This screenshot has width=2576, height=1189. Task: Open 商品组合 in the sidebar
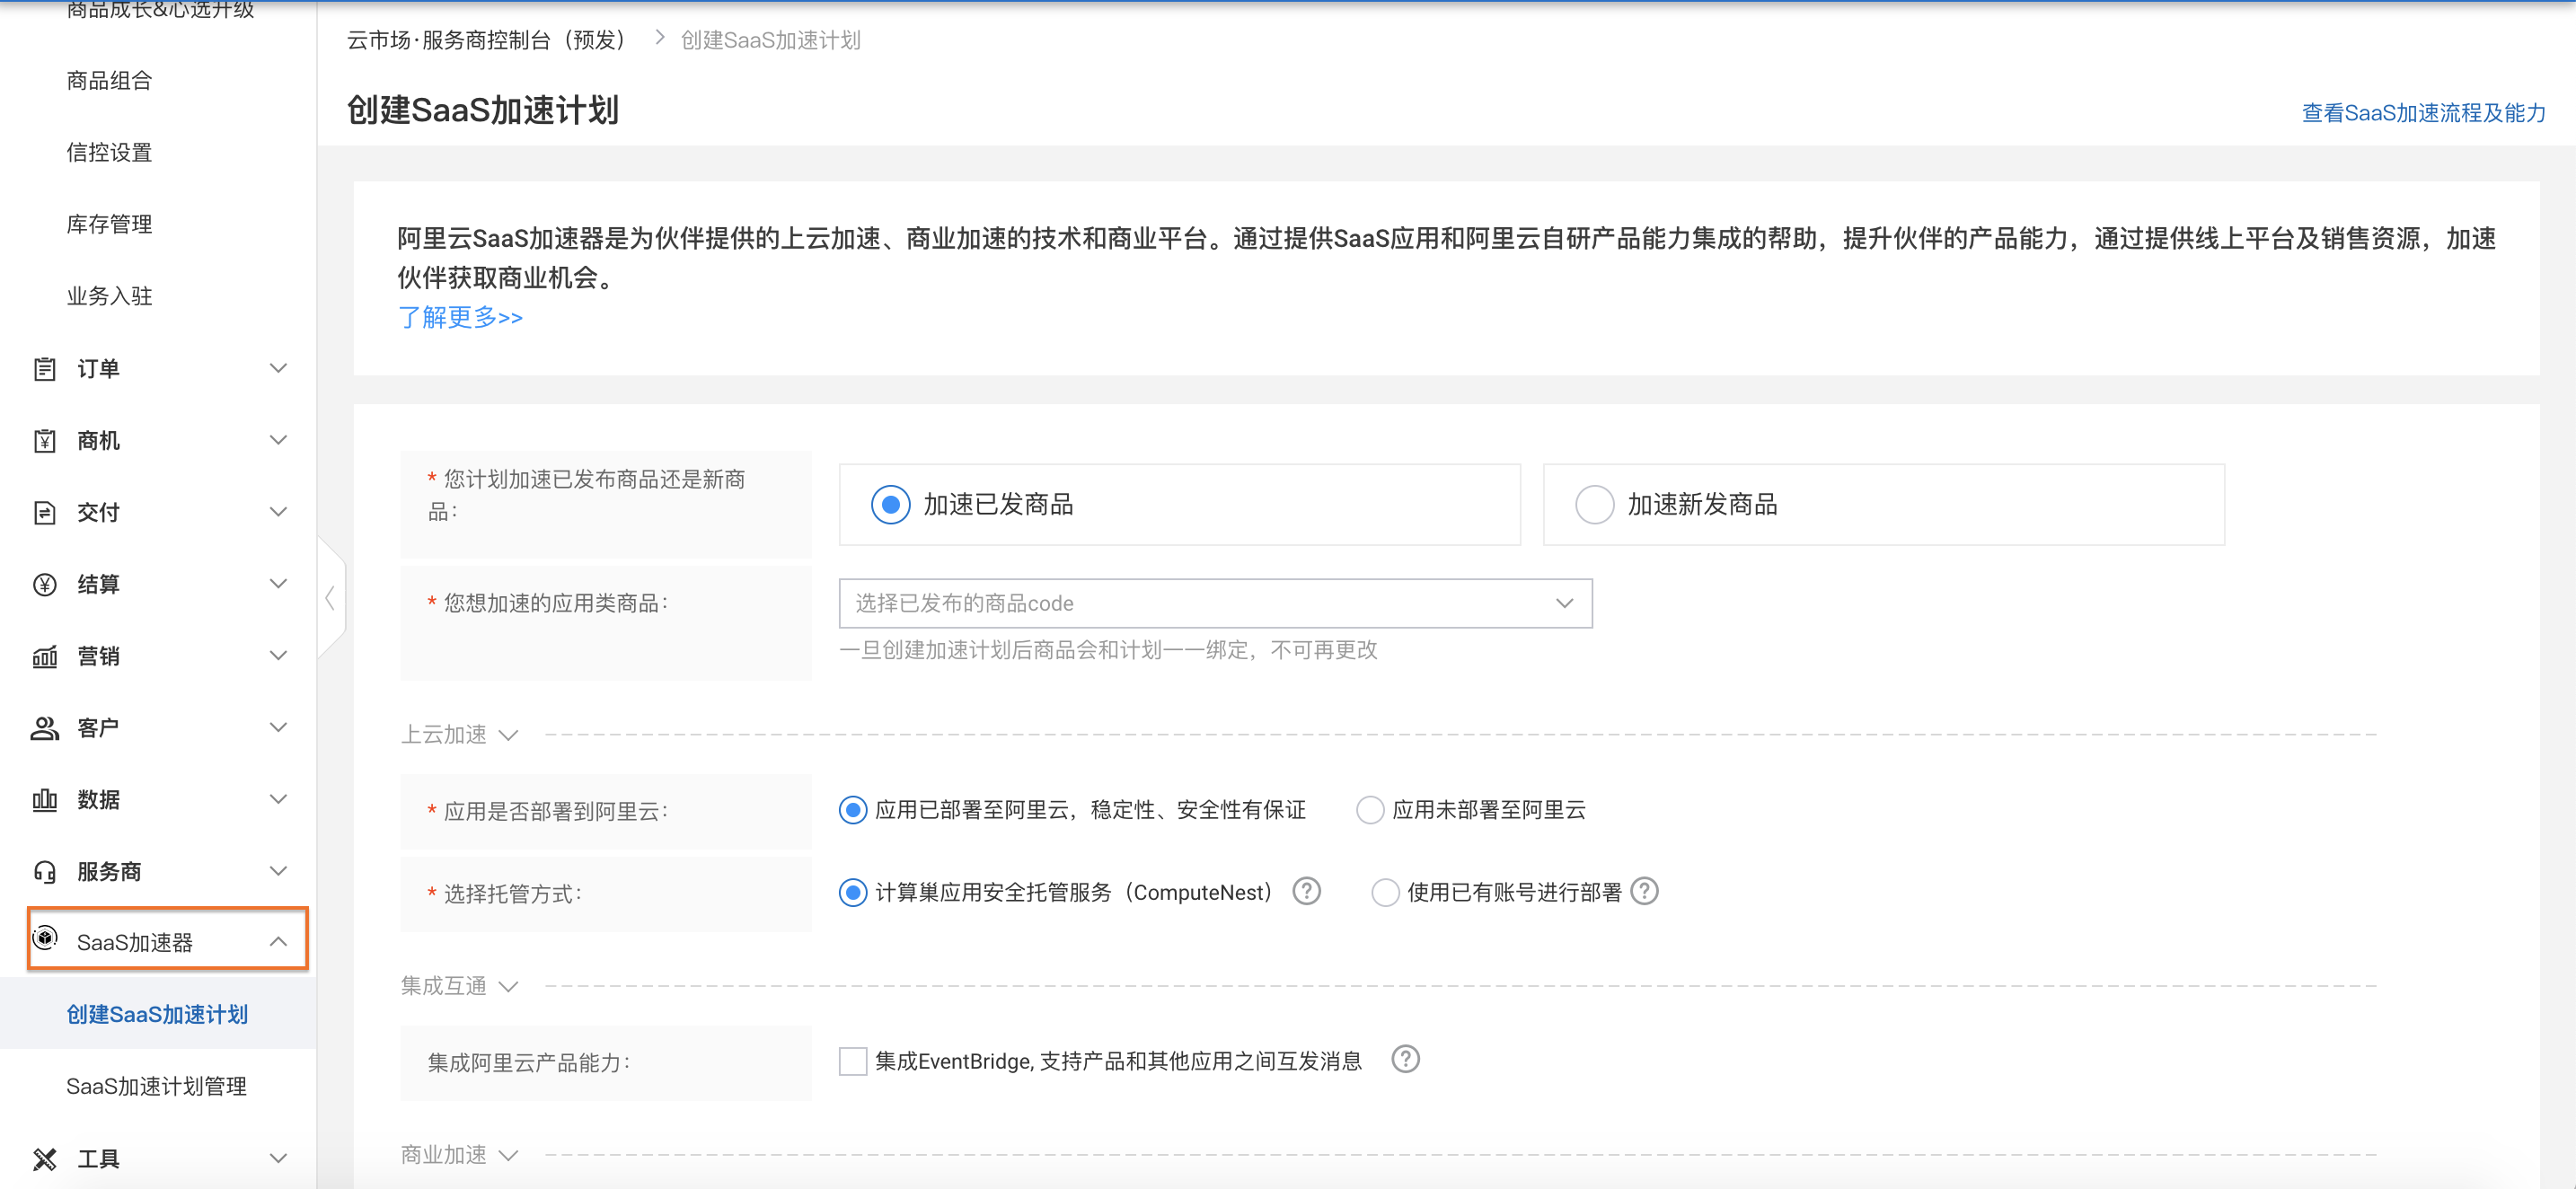(110, 81)
